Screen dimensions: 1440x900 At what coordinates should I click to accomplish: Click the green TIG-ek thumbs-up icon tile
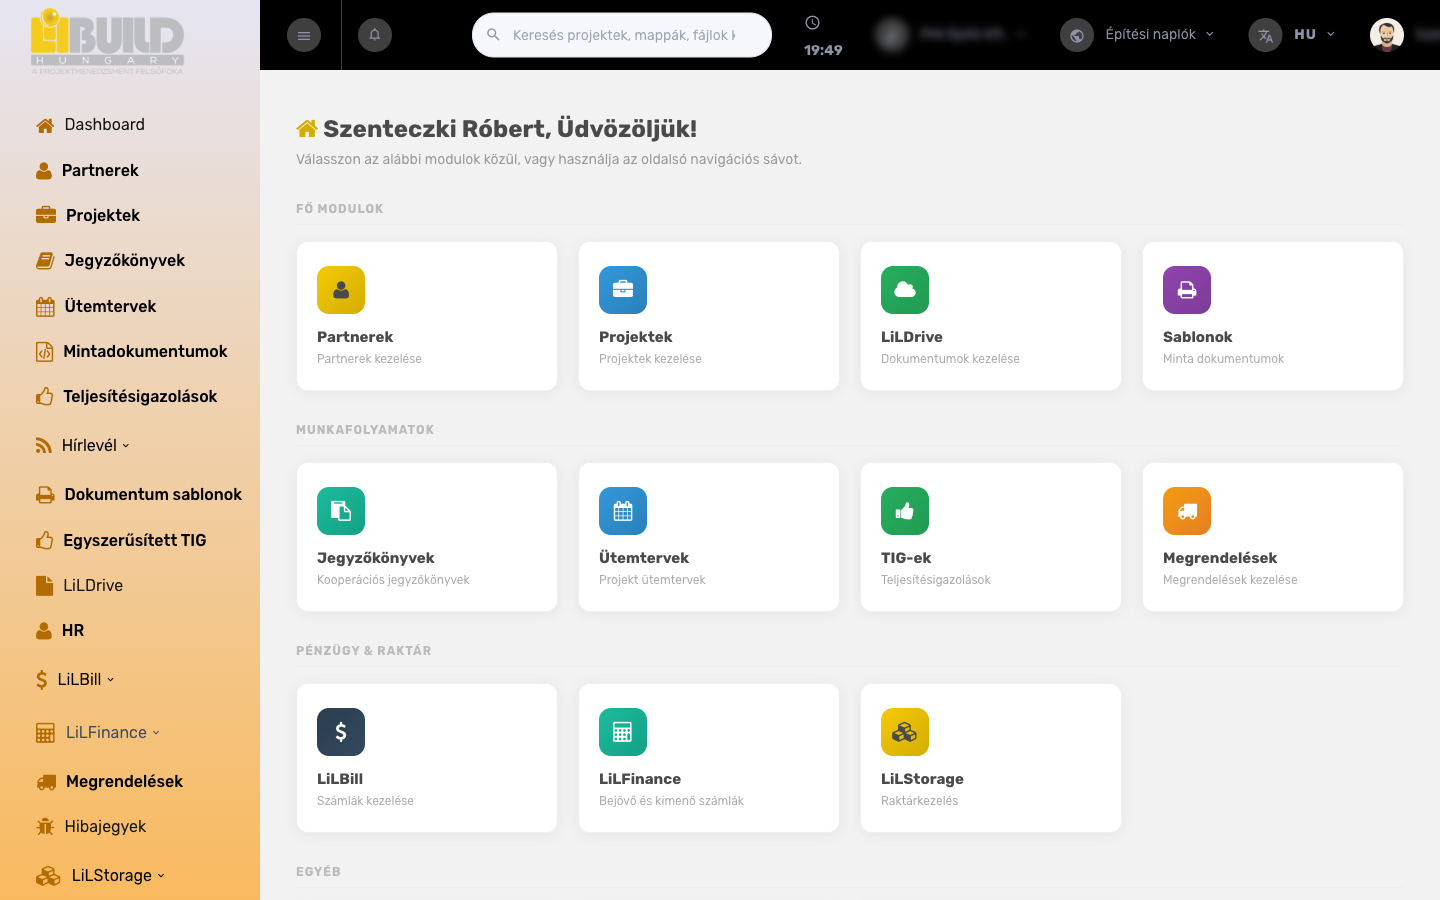[x=905, y=511]
